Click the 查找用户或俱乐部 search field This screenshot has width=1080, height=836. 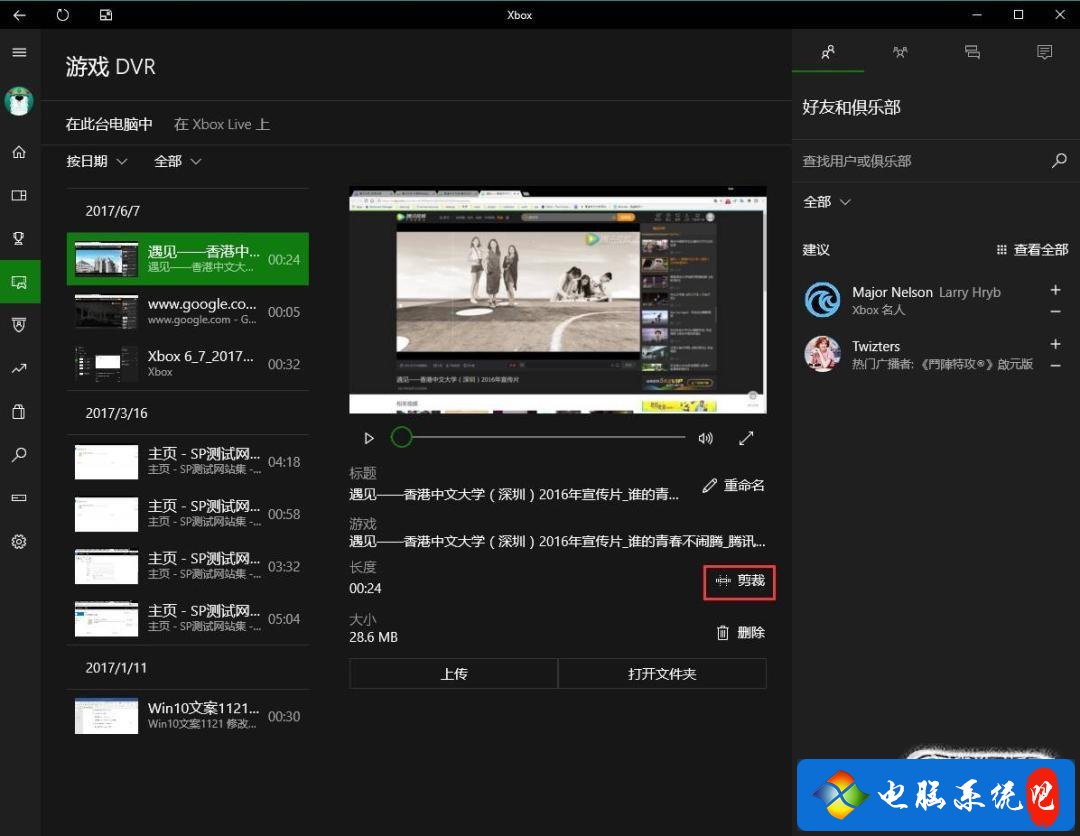point(923,161)
